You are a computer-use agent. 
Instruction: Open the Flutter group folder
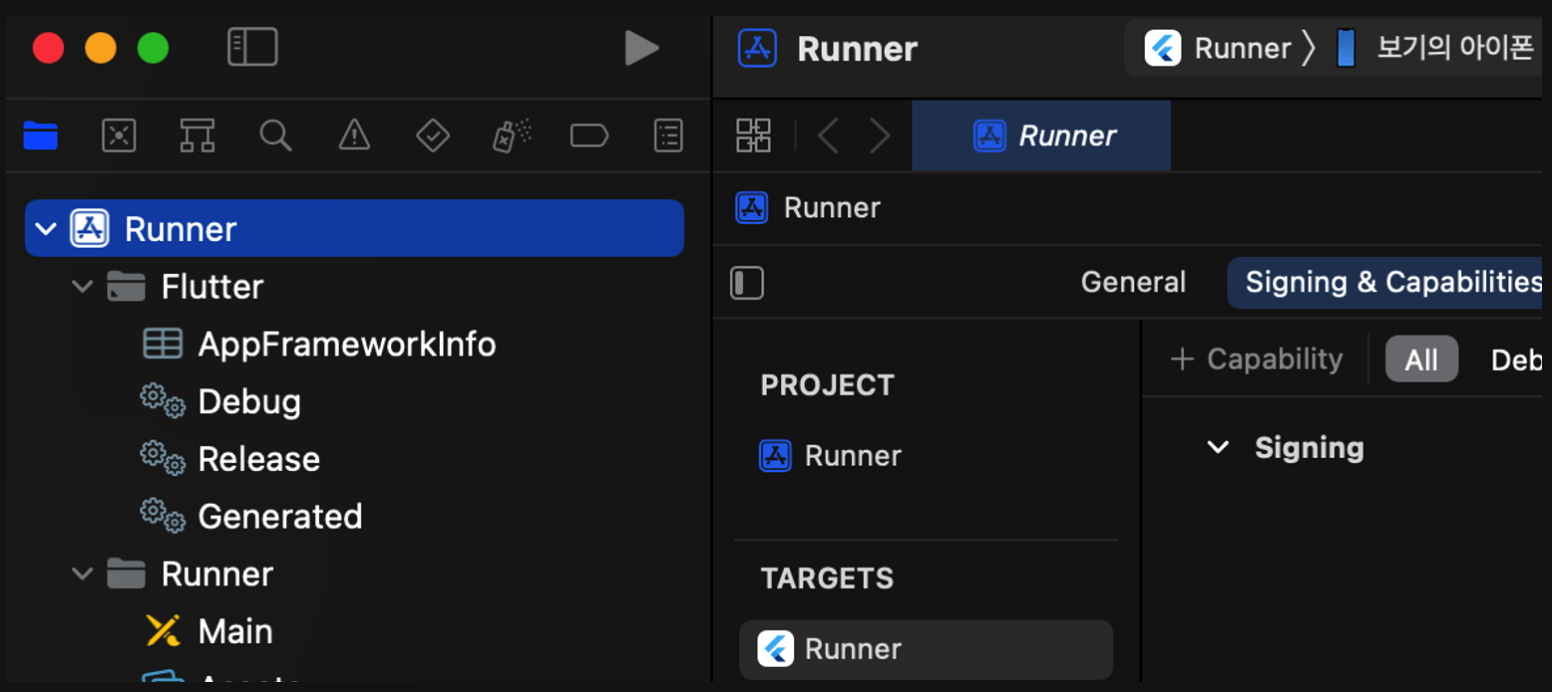click(212, 287)
